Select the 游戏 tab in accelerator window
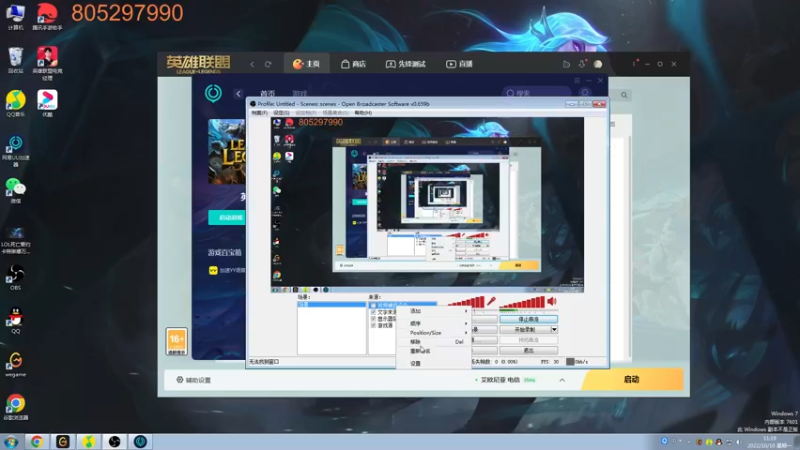The height and width of the screenshot is (450, 800). [299, 93]
